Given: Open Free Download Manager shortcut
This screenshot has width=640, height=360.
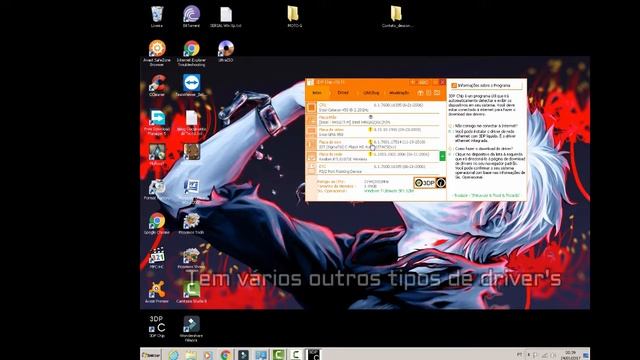Looking at the screenshot, I should (157, 122).
